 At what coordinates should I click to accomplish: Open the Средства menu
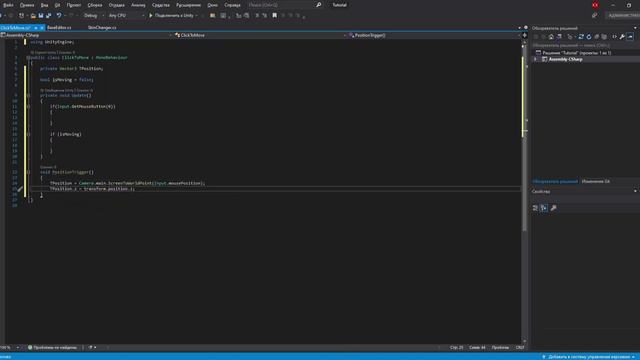point(160,5)
